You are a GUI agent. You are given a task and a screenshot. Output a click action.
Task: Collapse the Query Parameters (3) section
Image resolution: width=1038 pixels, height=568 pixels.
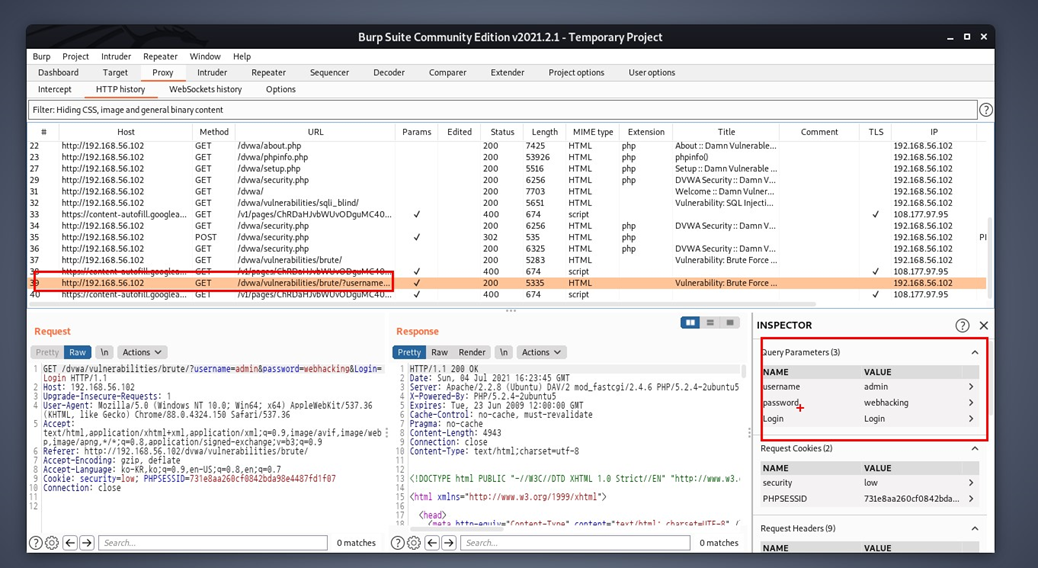click(974, 352)
